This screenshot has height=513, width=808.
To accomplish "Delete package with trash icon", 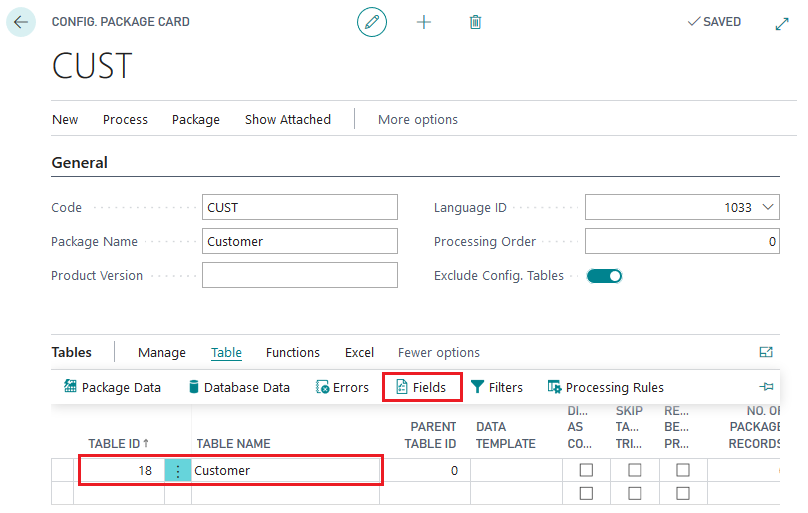I will [475, 22].
